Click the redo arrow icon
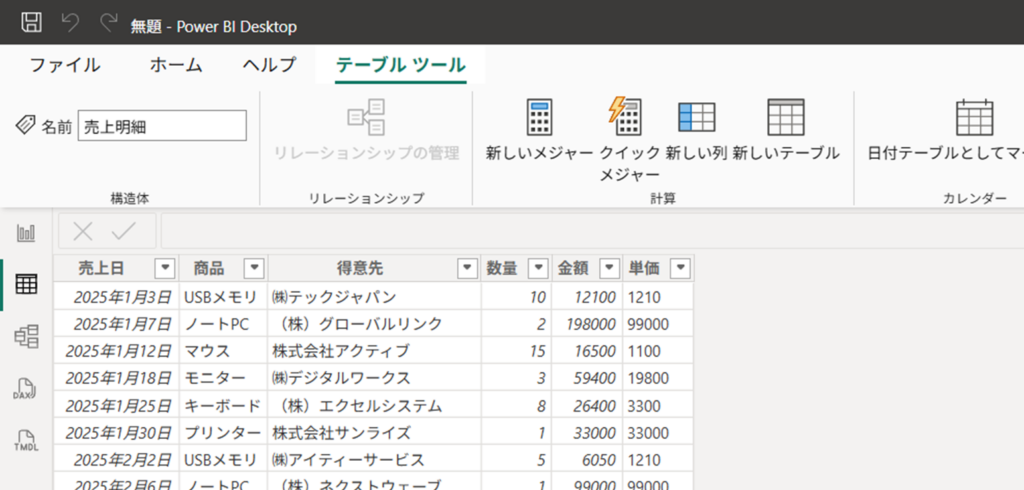The width and height of the screenshot is (1024, 490). pyautogui.click(x=107, y=23)
